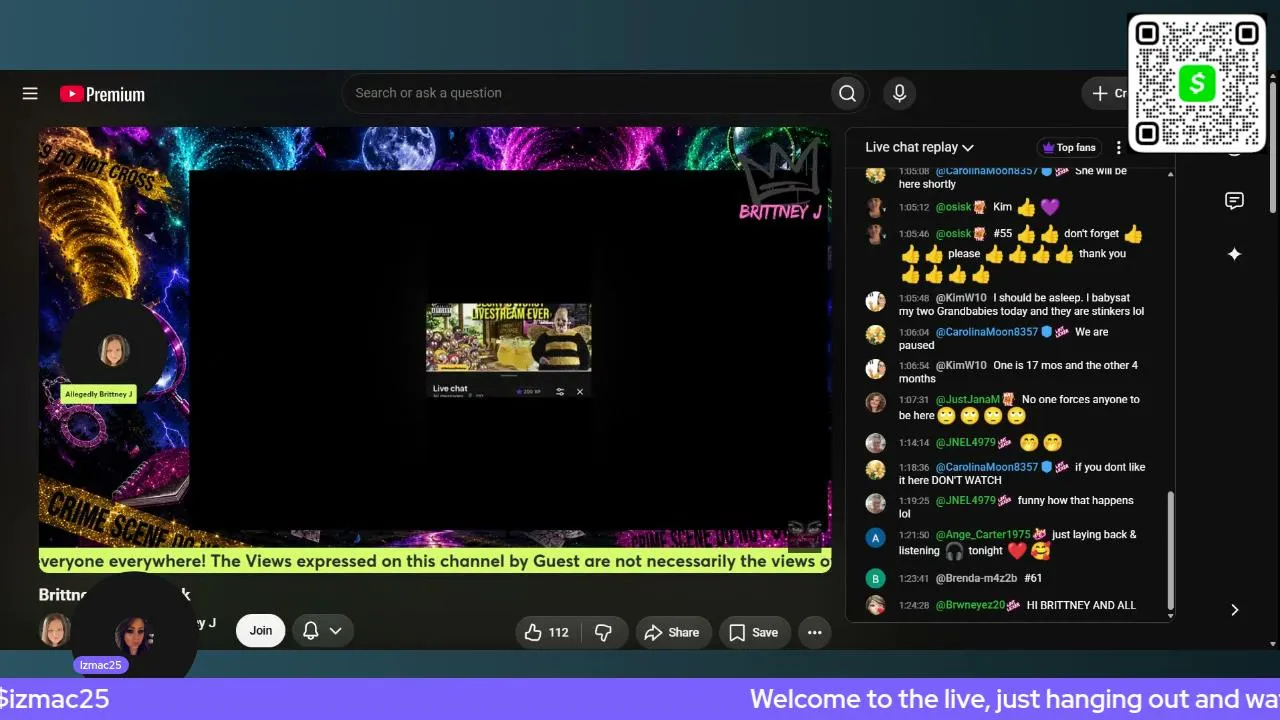1280x720 pixels.
Task: Click the right chevron arrow beside the chat
Action: 1234,610
